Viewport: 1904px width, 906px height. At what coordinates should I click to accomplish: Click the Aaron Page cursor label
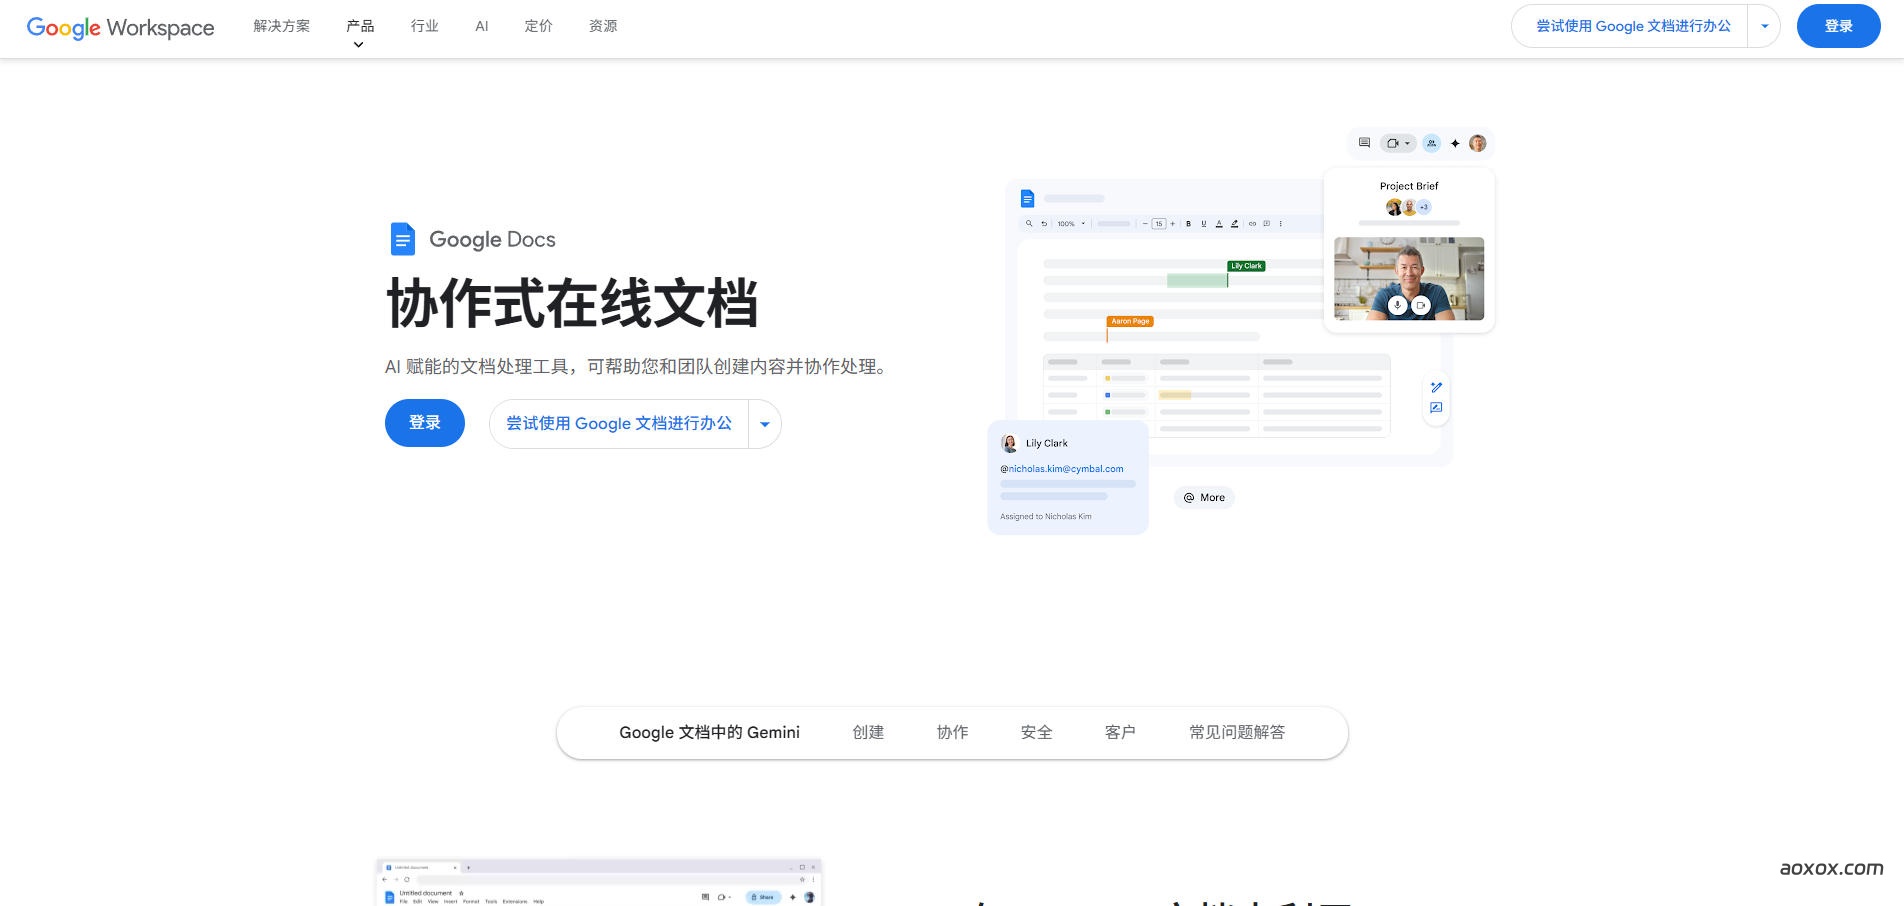tap(1130, 321)
